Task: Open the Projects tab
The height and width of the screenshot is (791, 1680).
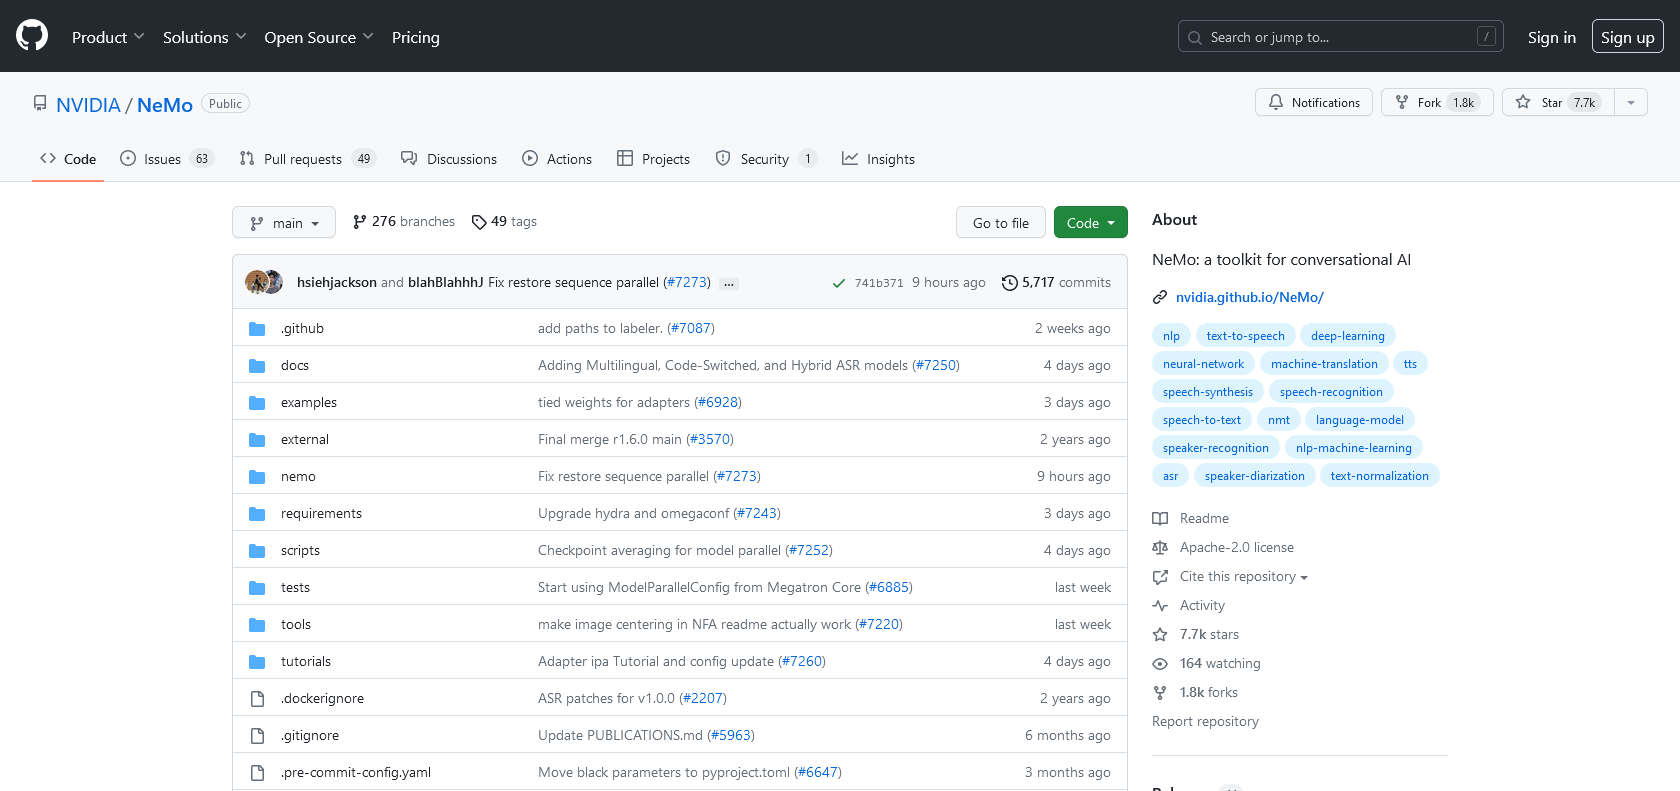Action: coord(654,159)
